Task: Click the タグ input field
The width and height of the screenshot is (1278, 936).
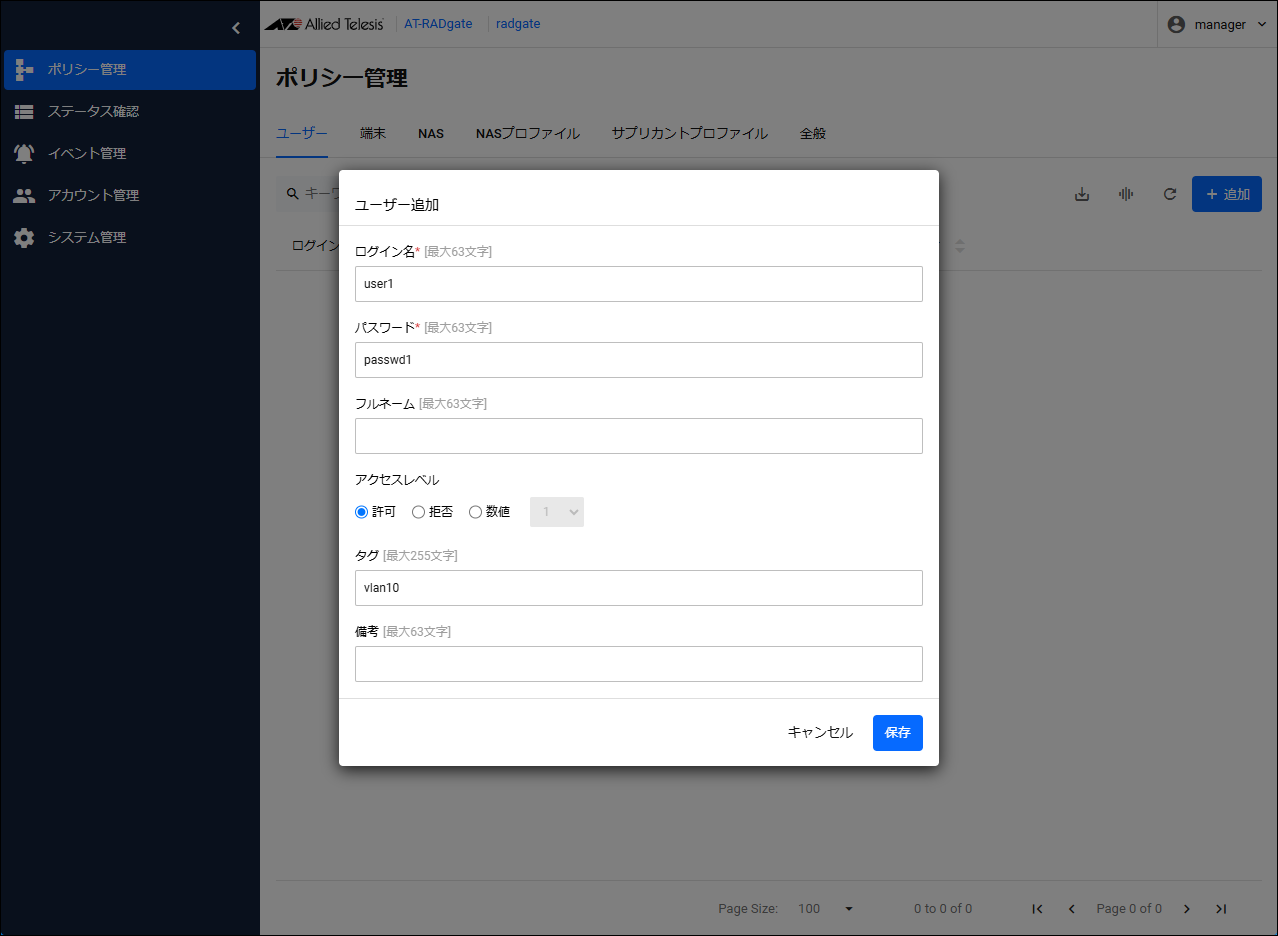Action: point(639,588)
